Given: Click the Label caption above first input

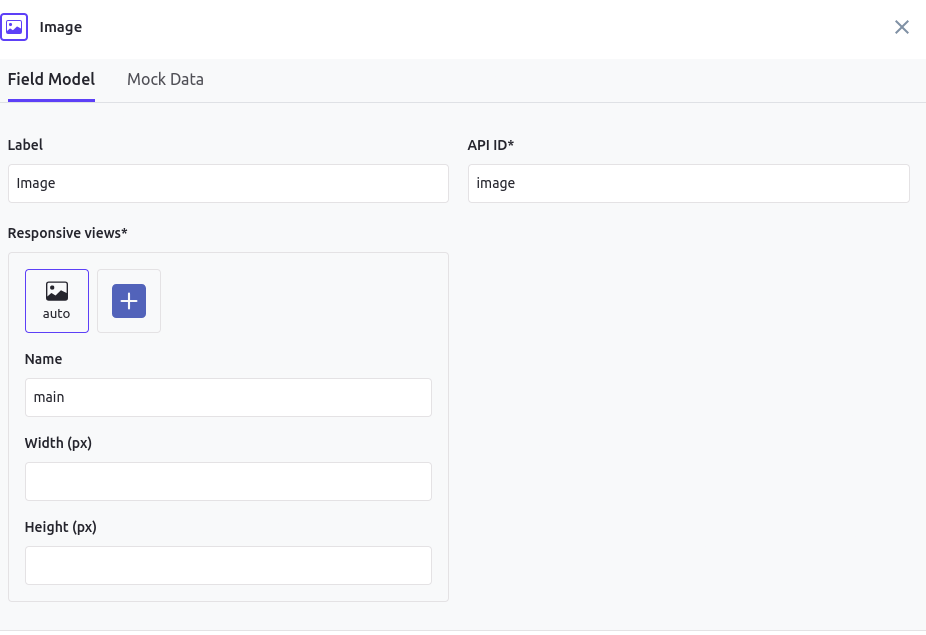Looking at the screenshot, I should point(25,145).
